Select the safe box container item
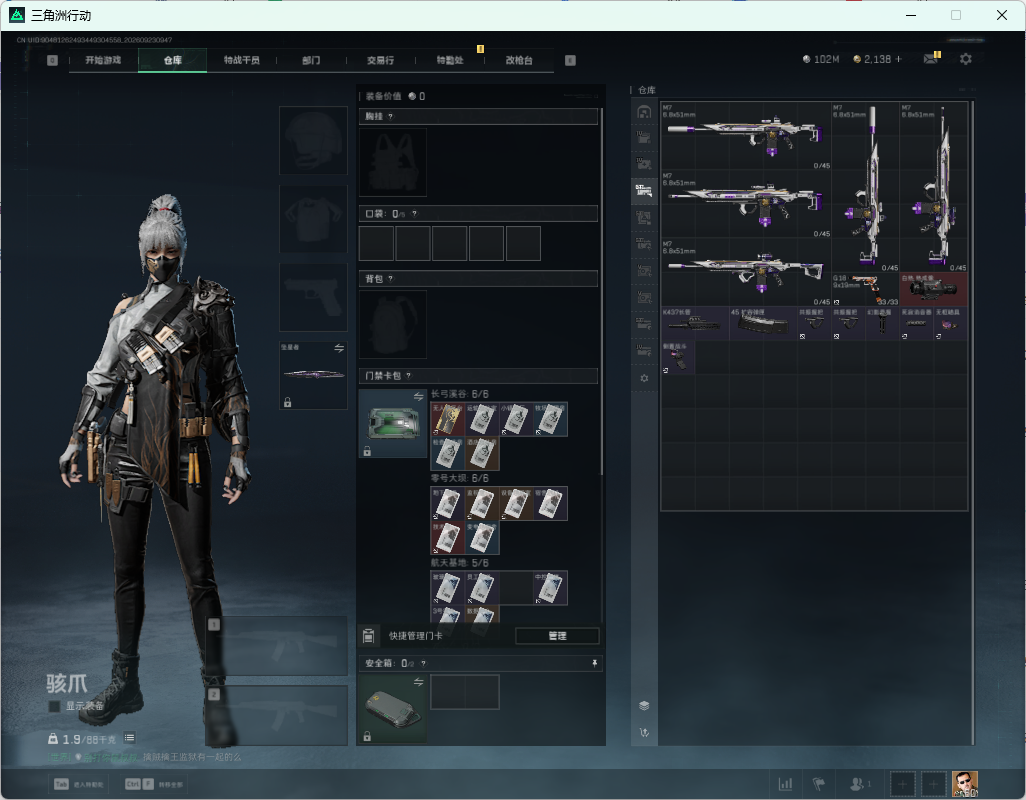 tap(393, 708)
